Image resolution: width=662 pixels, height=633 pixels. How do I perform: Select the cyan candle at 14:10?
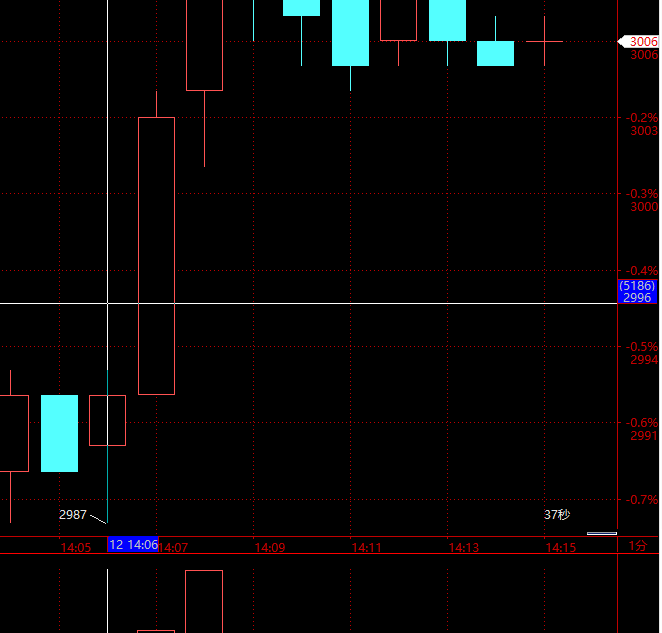tap(301, 8)
